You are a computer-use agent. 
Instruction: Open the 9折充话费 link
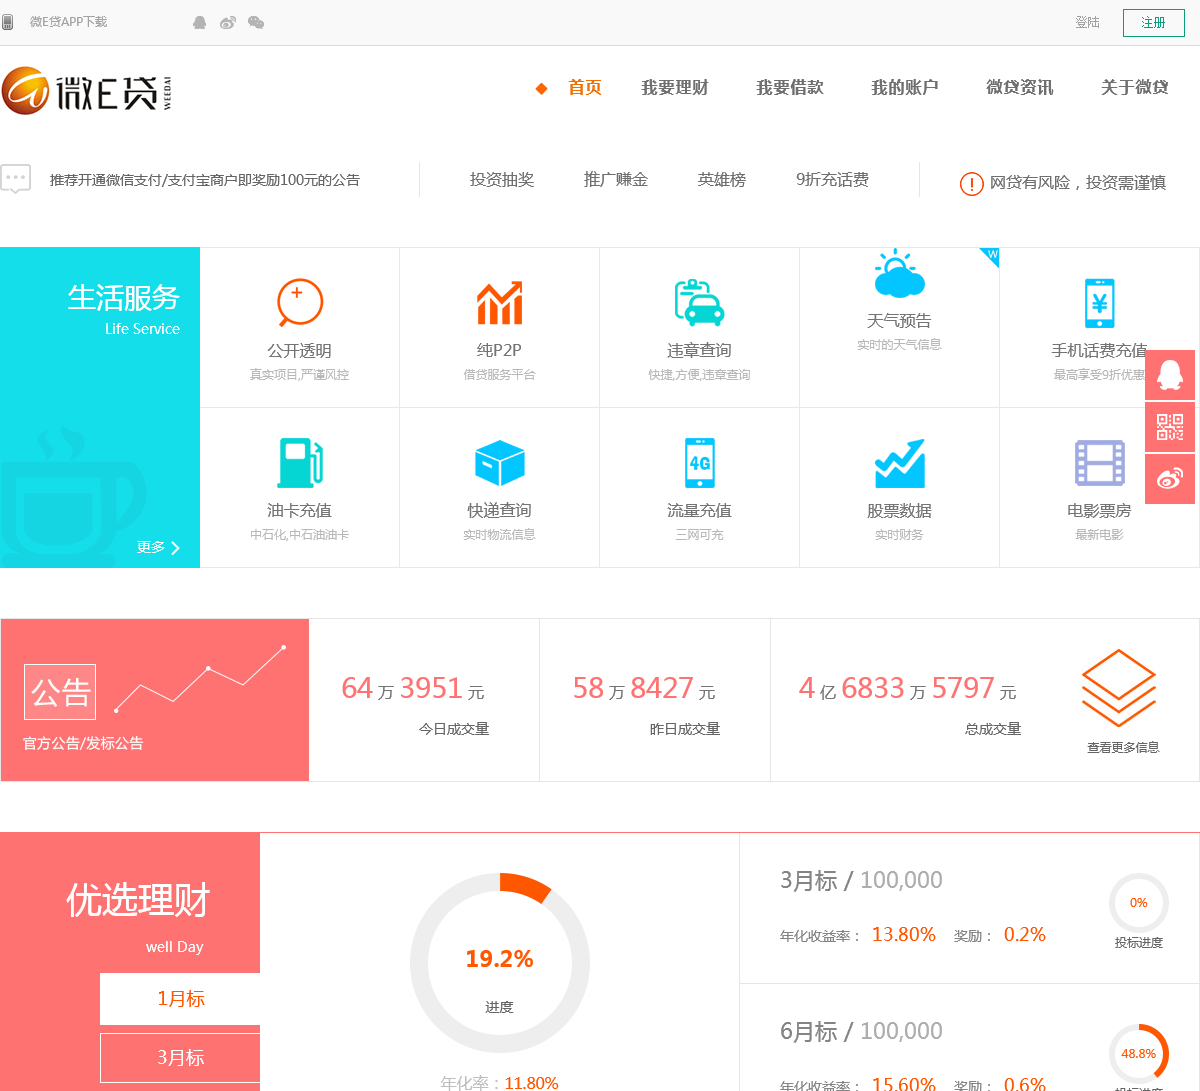tap(832, 180)
